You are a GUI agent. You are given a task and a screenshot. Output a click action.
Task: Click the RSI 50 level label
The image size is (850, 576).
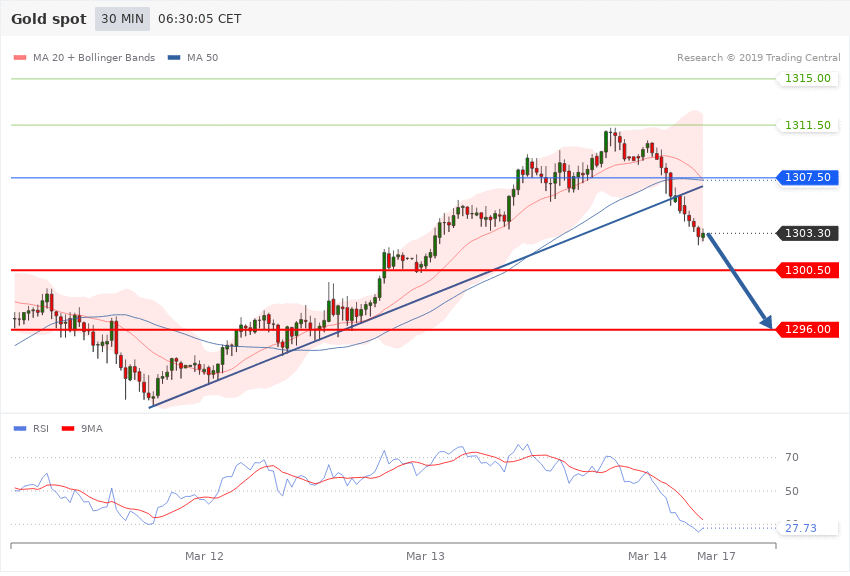coord(792,491)
